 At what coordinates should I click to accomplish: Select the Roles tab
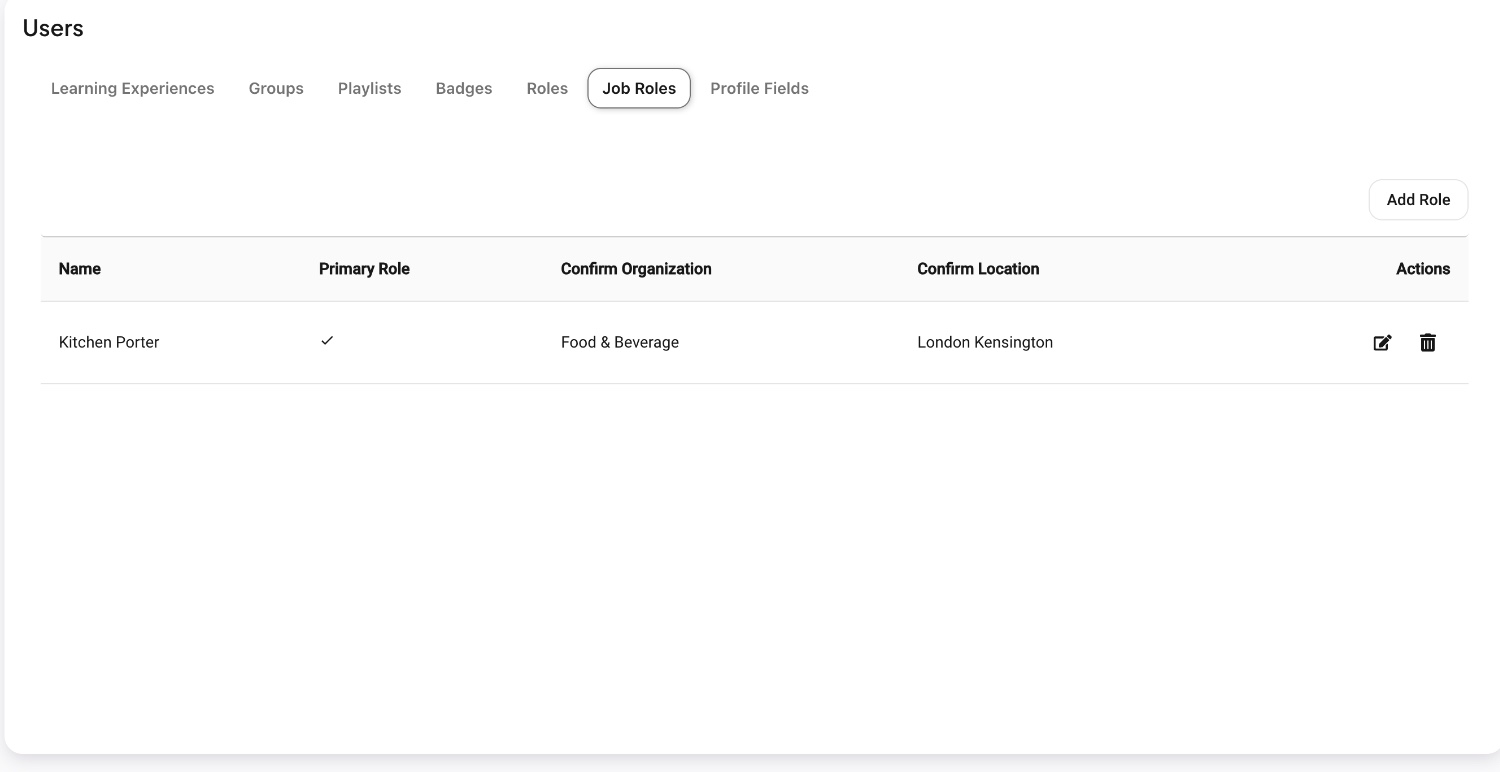[547, 88]
